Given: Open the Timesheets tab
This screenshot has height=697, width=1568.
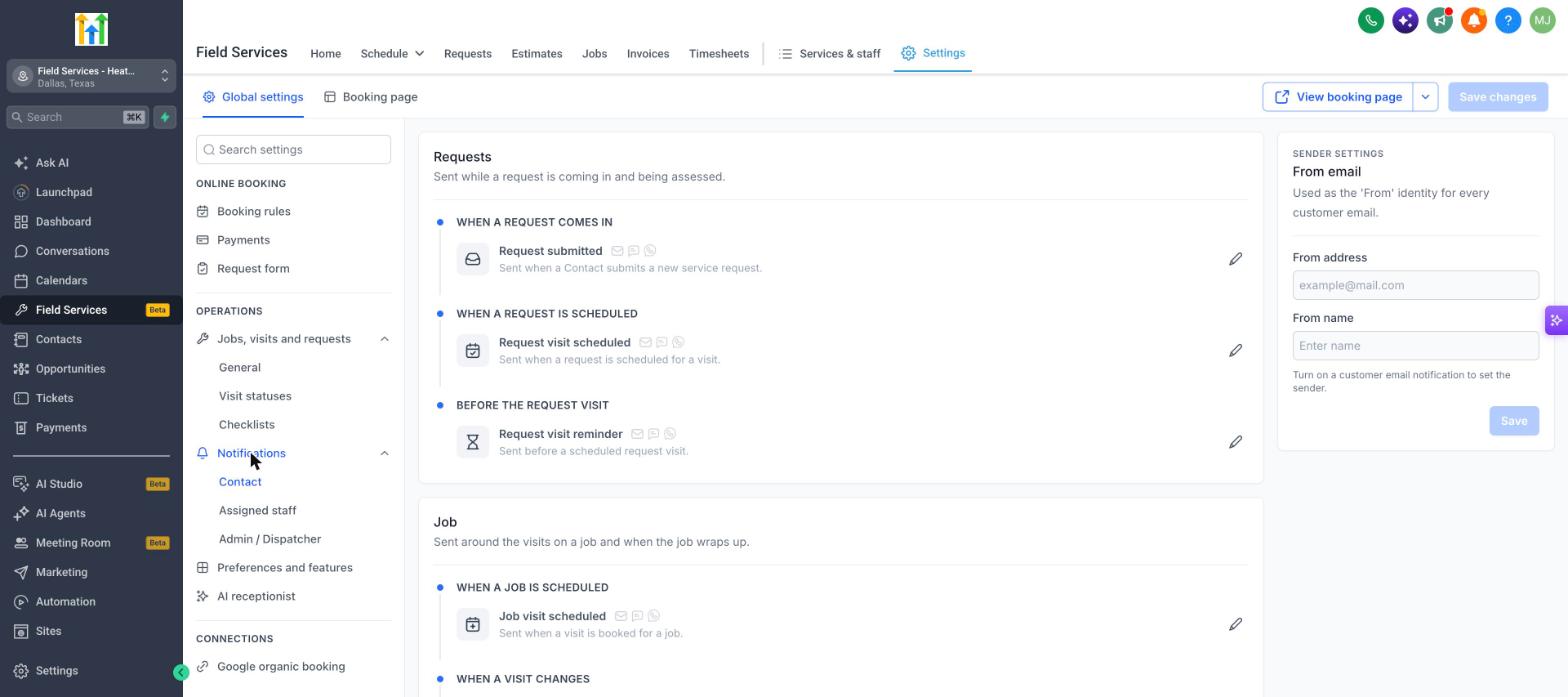Looking at the screenshot, I should (719, 53).
